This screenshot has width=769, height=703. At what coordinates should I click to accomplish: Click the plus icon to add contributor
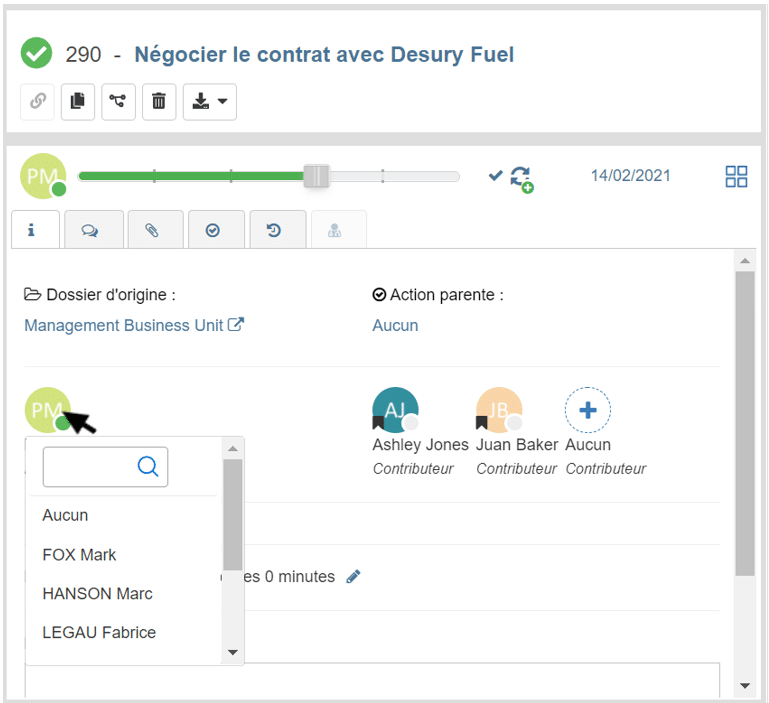(588, 410)
